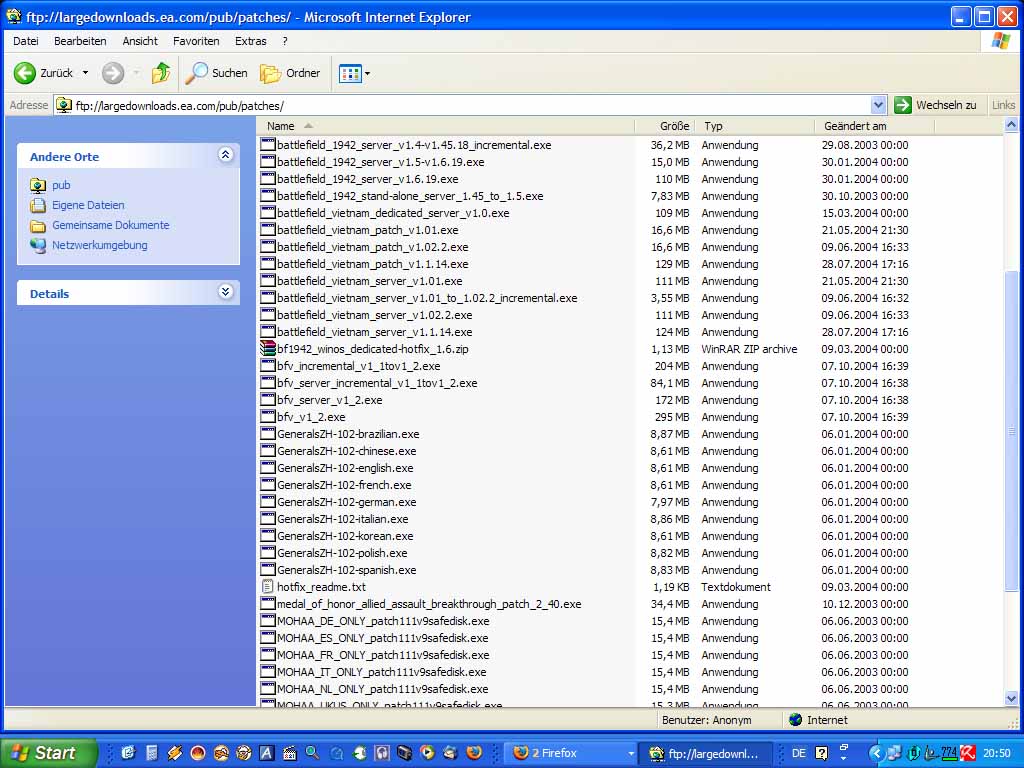Image resolution: width=1024 pixels, height=768 pixels.
Task: Open the Datei menu
Action: pyautogui.click(x=25, y=41)
